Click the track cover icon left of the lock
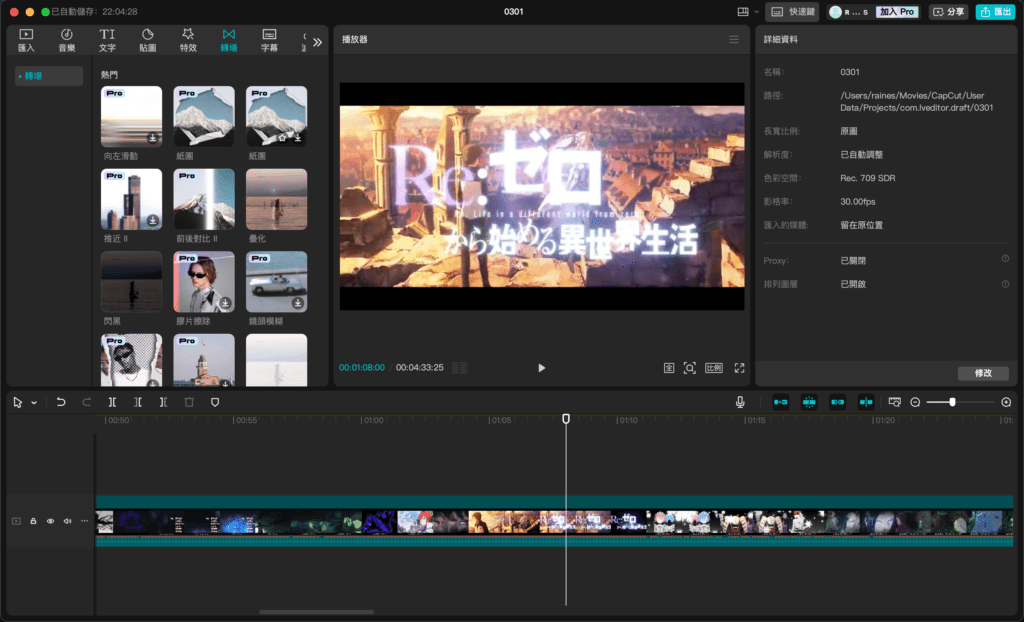Viewport: 1024px width, 622px height. coord(16,521)
